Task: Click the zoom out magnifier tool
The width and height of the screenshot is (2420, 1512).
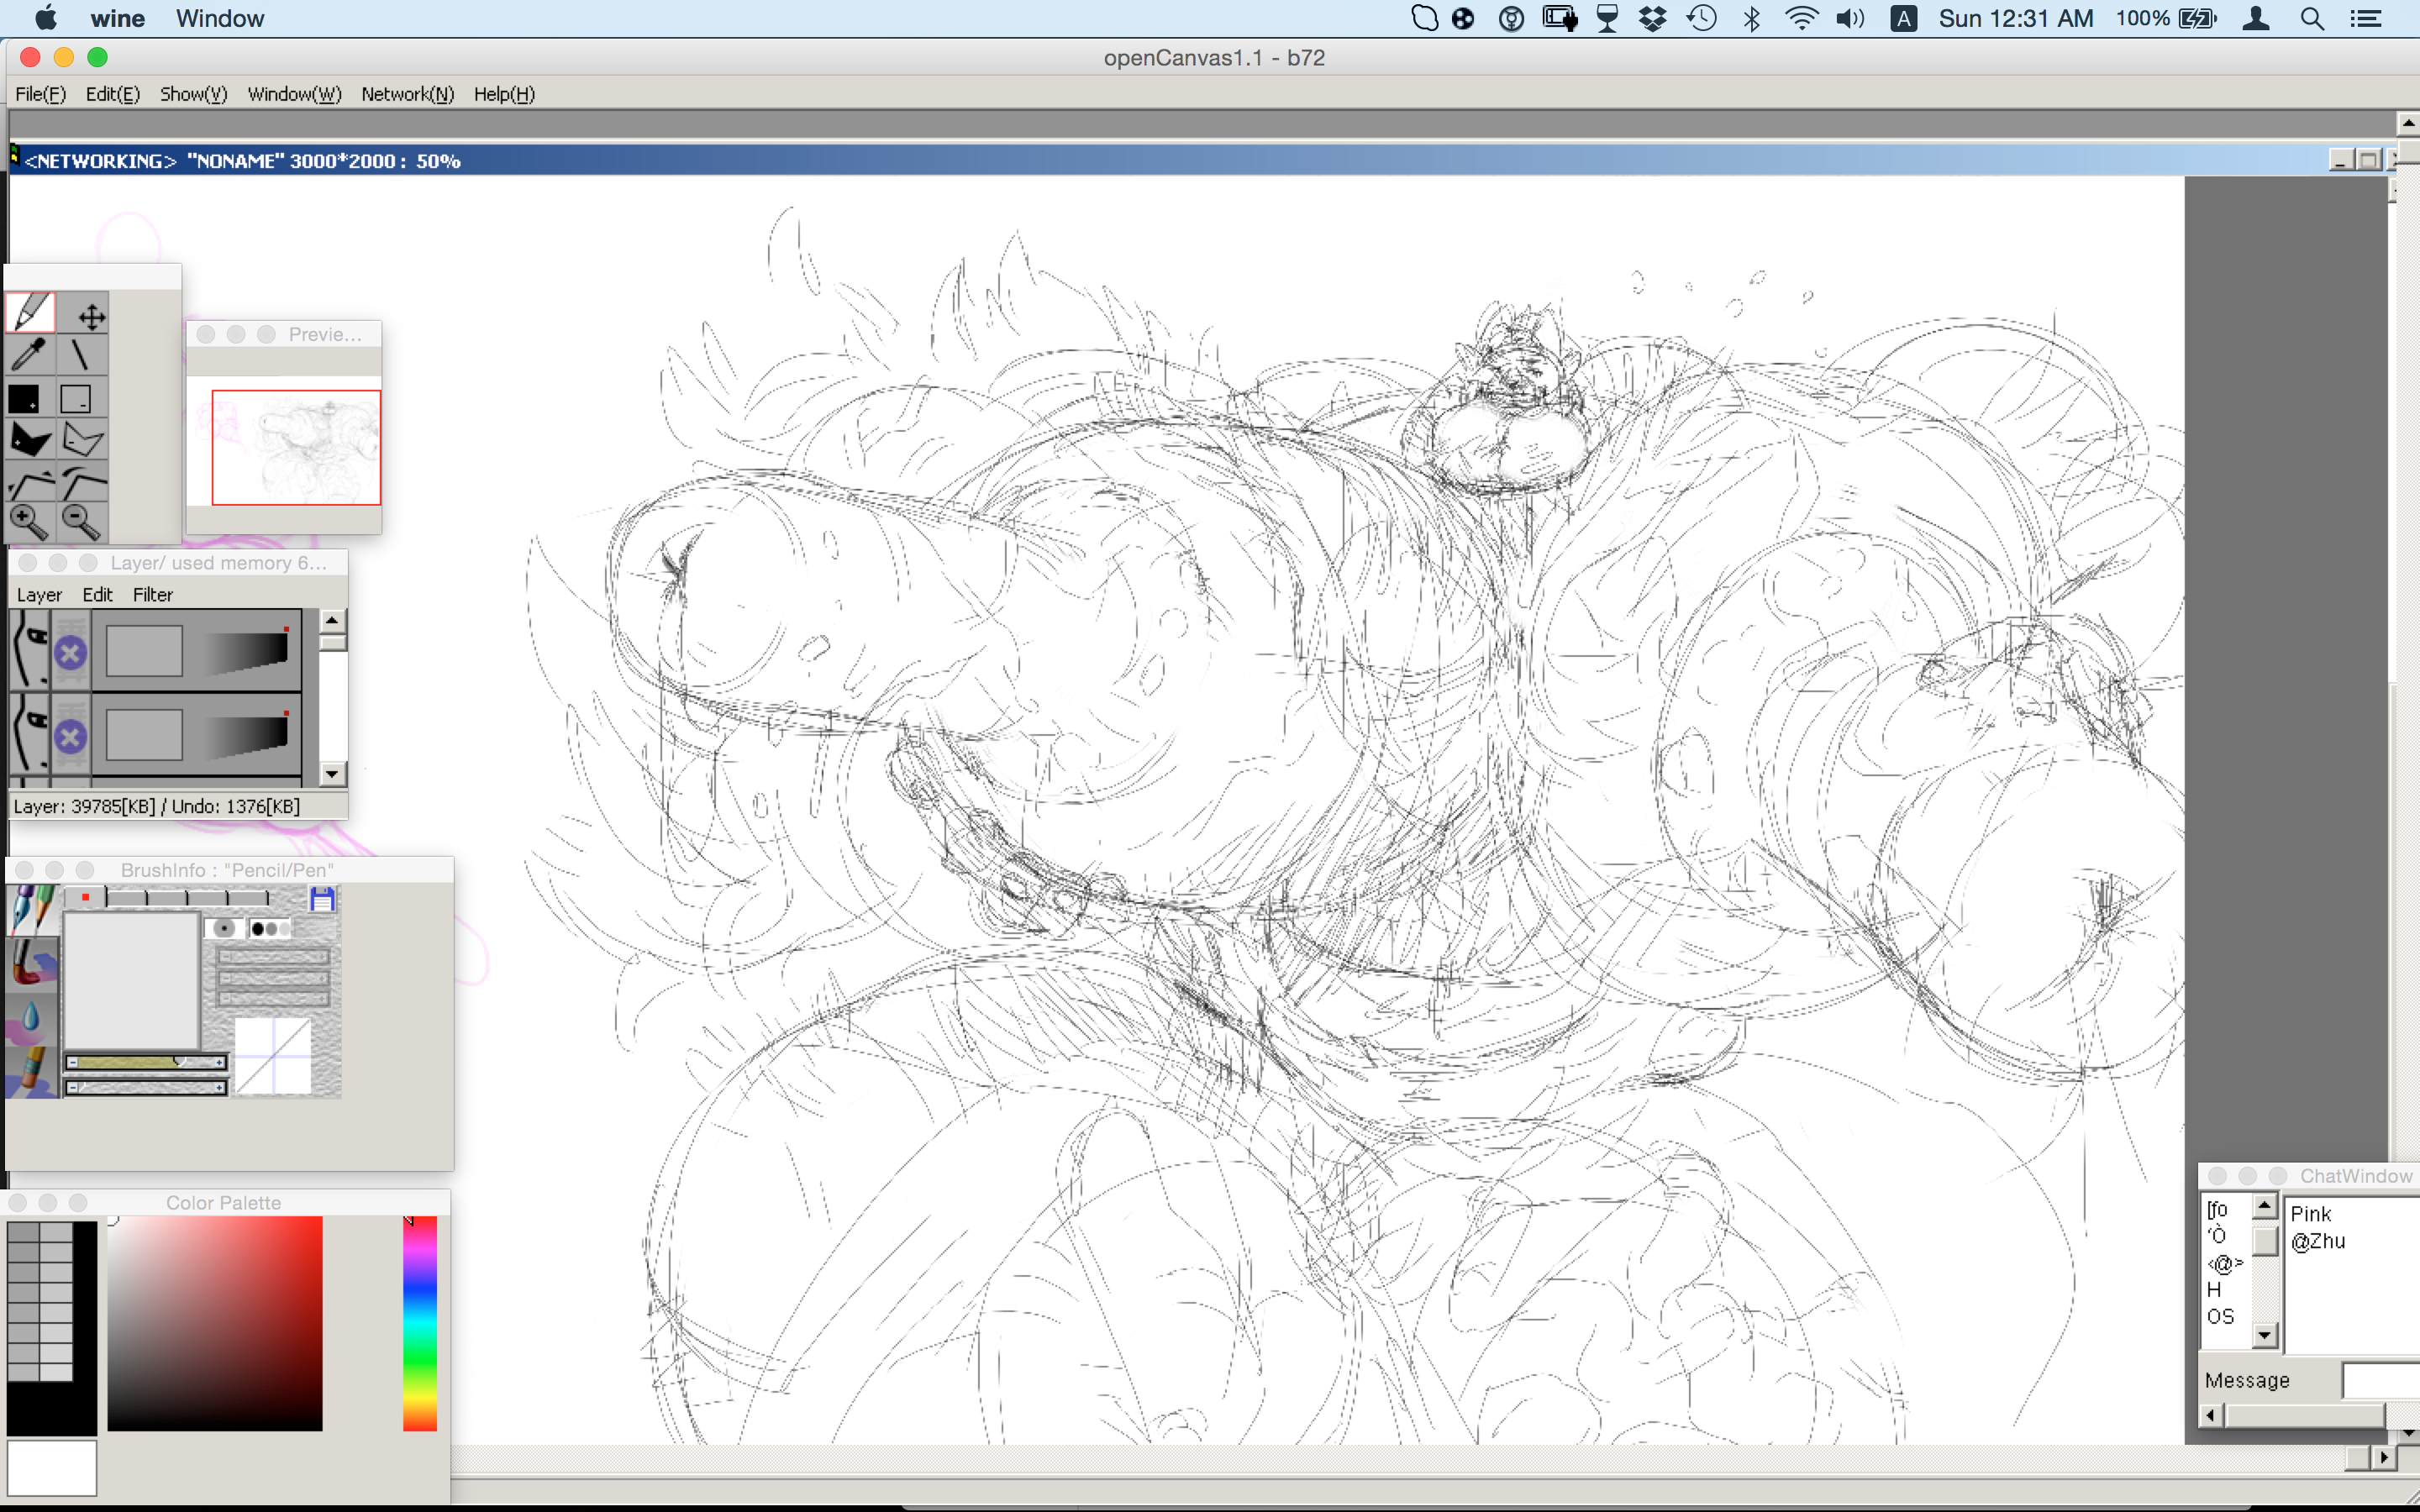Action: click(80, 521)
